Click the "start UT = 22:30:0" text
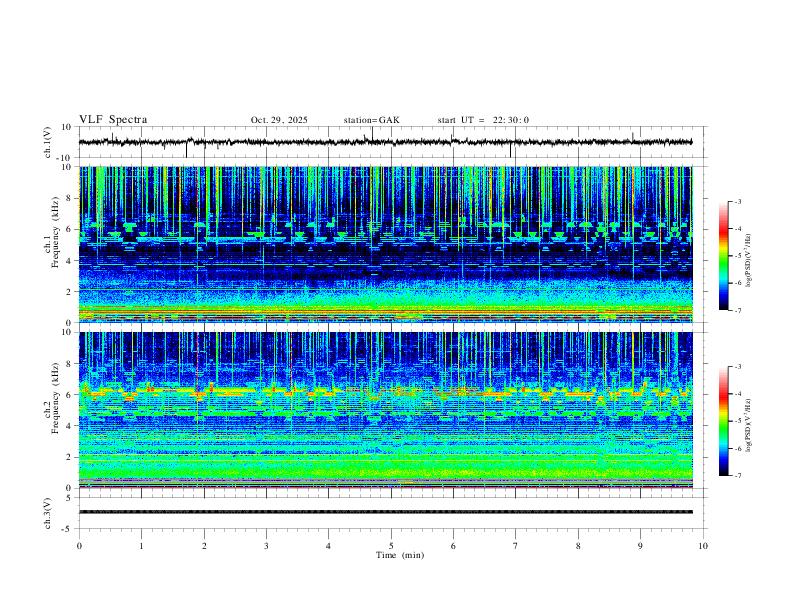Image resolution: width=792 pixels, height=612 pixels. pos(483,120)
